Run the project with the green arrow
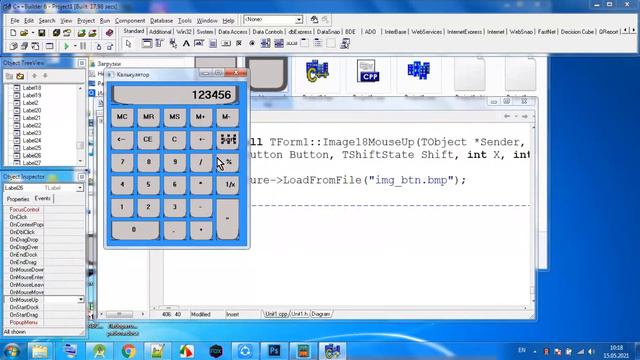 [x=66, y=46]
